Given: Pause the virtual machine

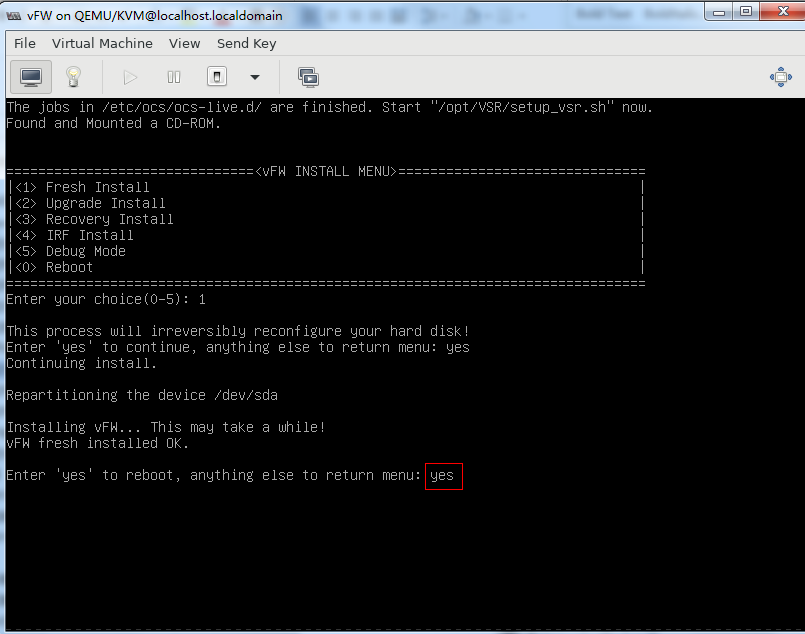Looking at the screenshot, I should (x=174, y=77).
